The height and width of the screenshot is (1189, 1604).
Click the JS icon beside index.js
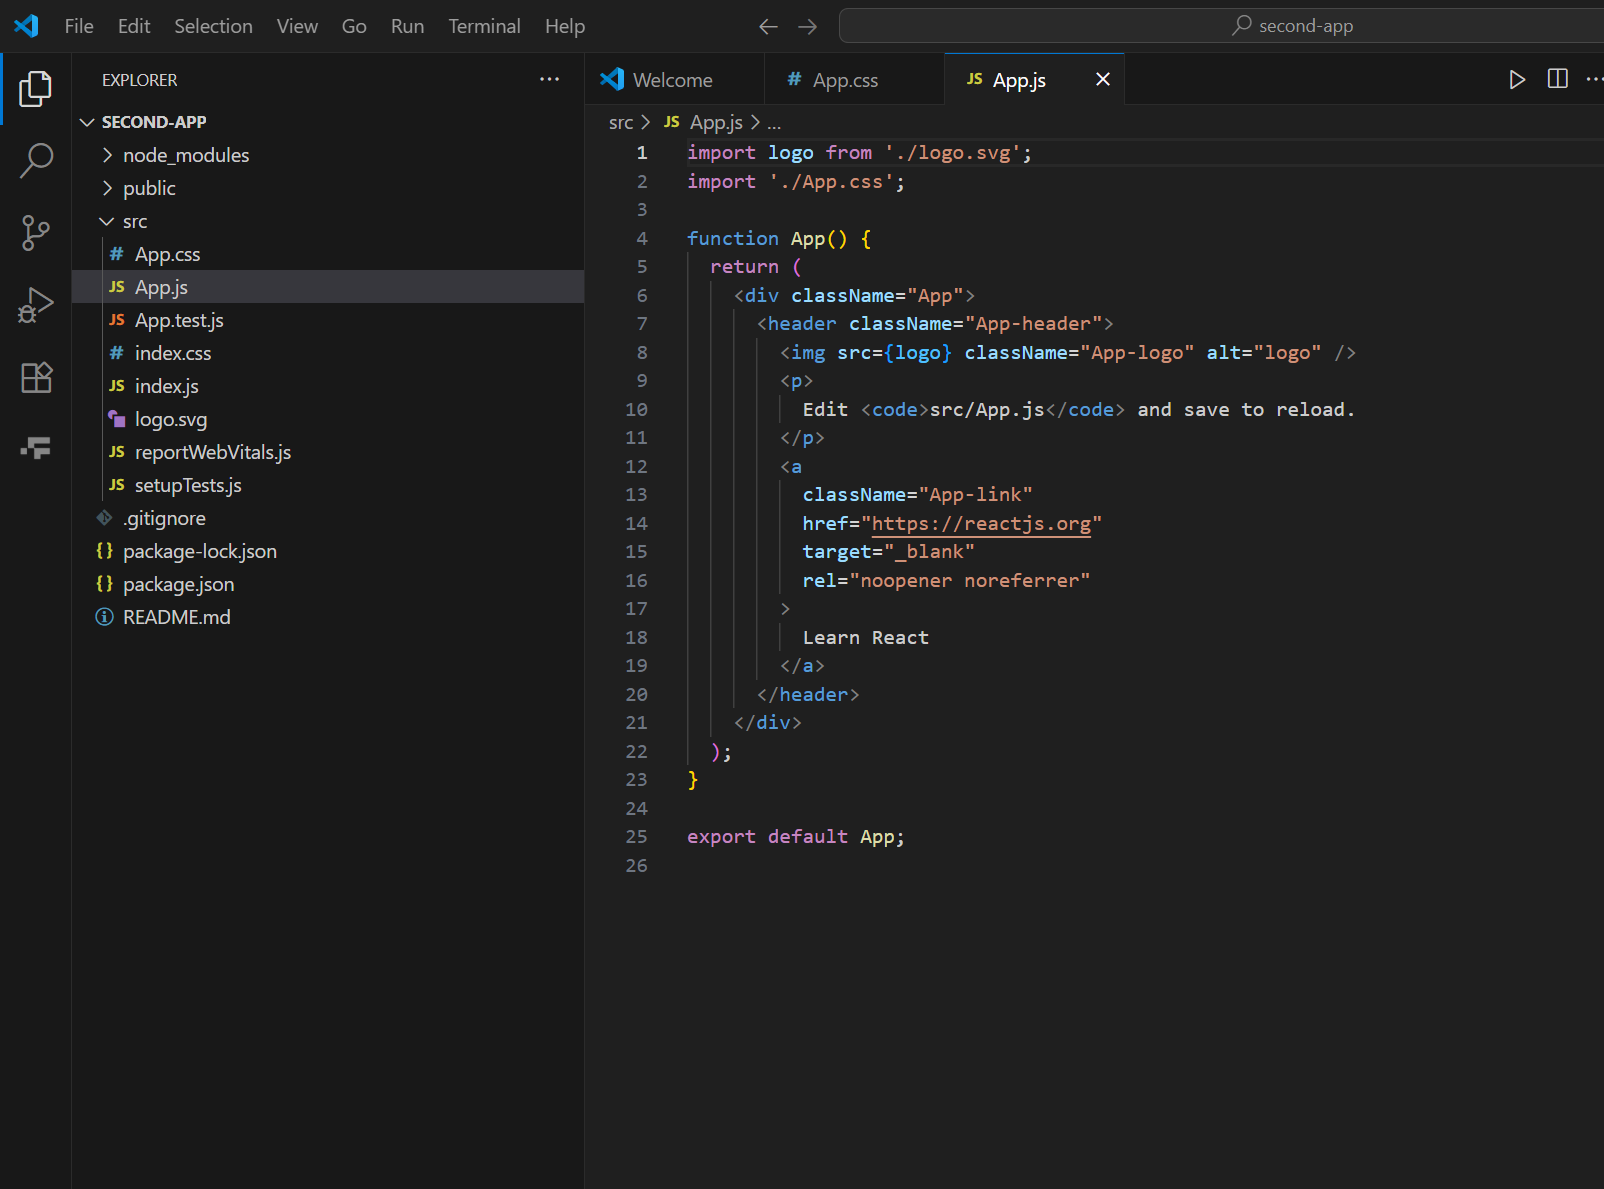pyautogui.click(x=117, y=386)
